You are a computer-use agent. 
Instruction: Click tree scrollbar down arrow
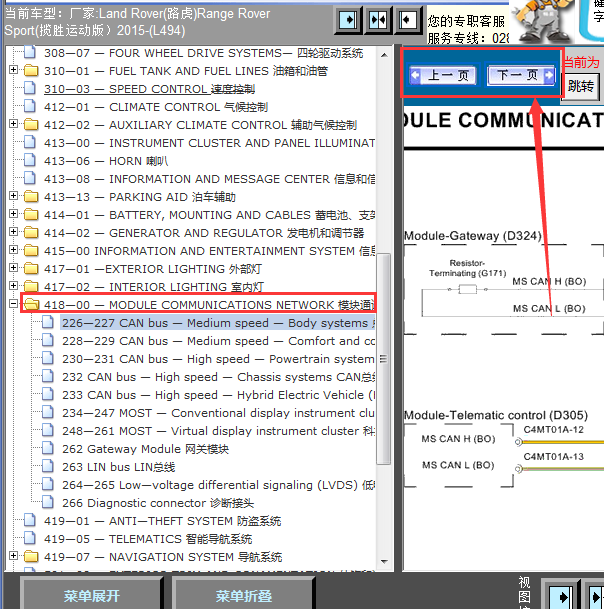(384, 562)
